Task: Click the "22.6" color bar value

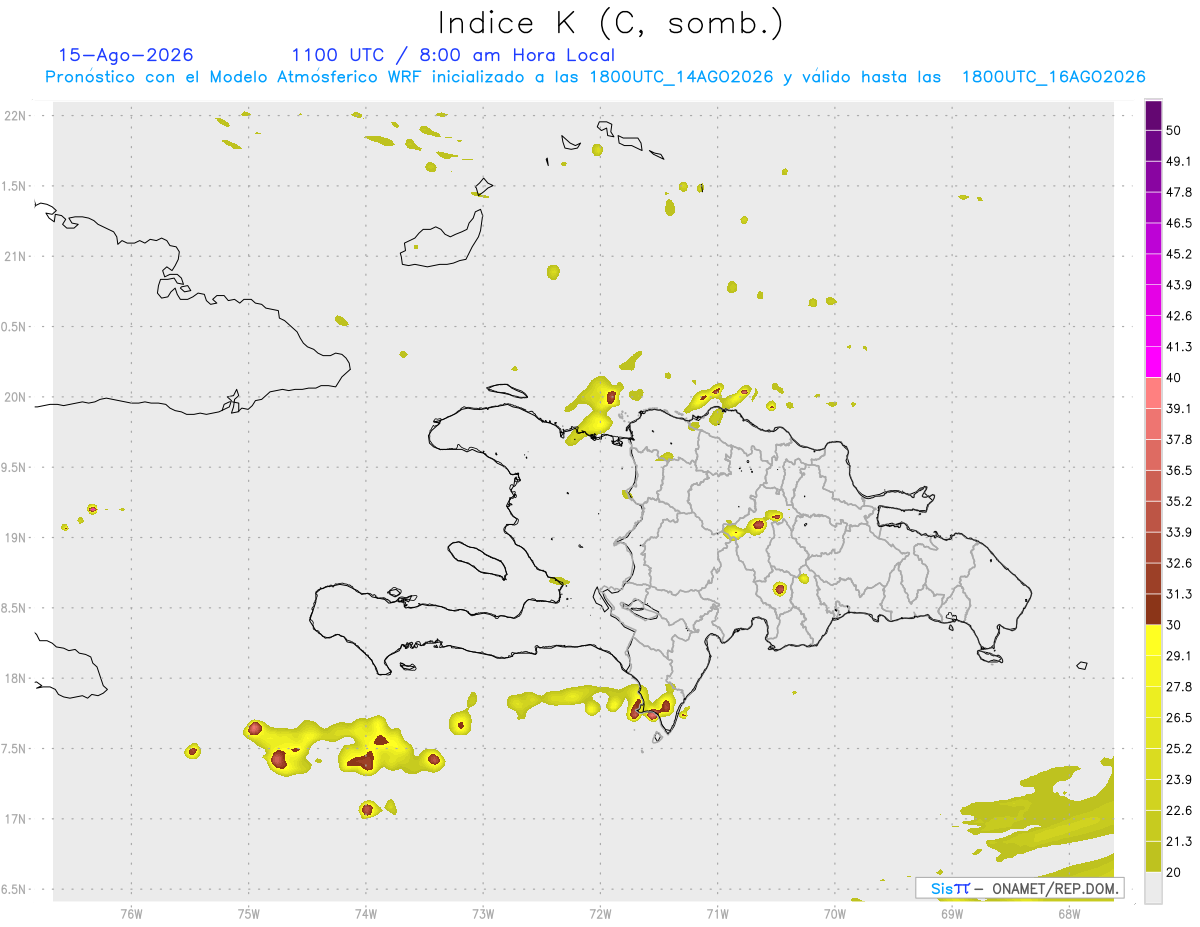Action: click(1179, 811)
